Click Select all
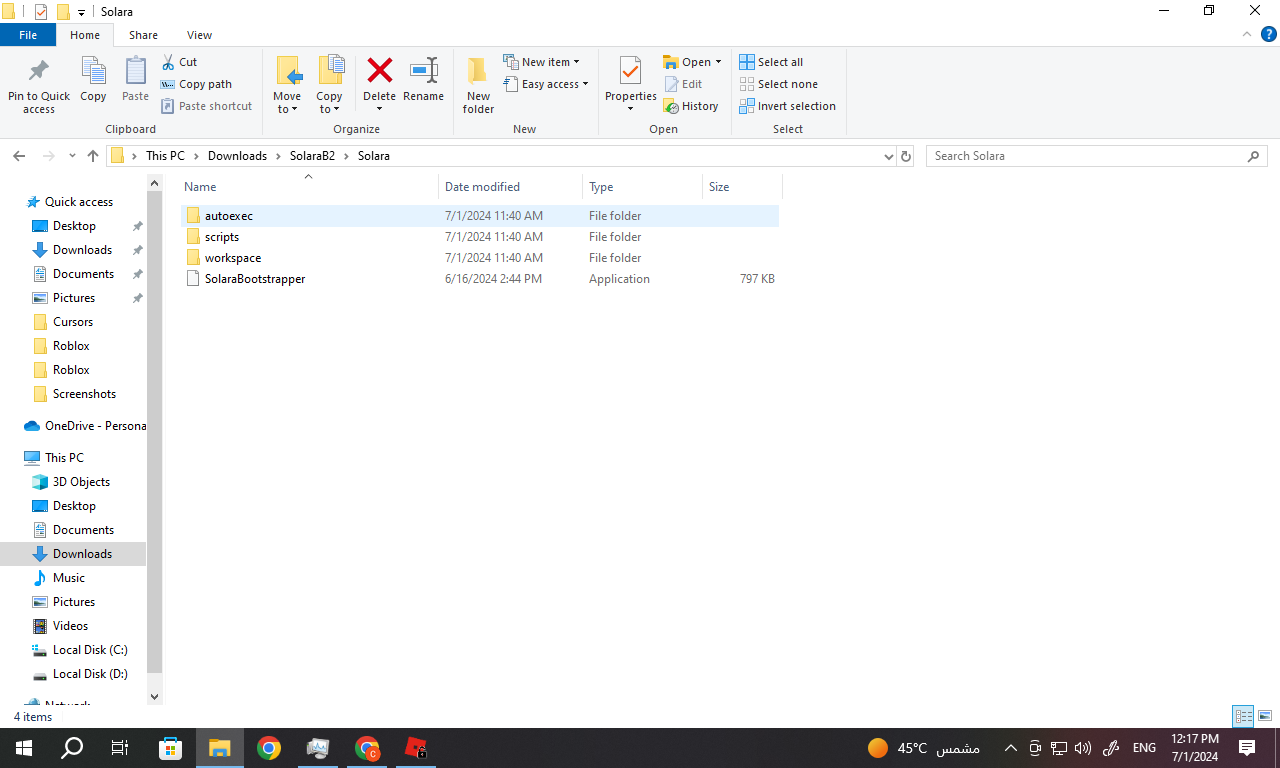1280x768 pixels. (771, 62)
